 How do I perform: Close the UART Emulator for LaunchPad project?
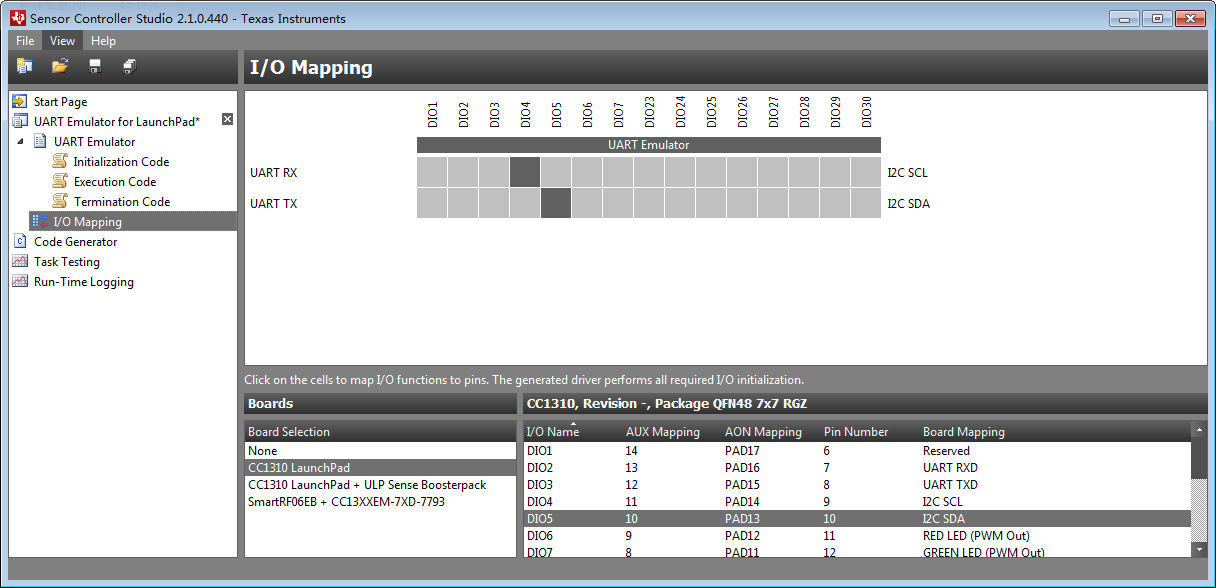(227, 120)
